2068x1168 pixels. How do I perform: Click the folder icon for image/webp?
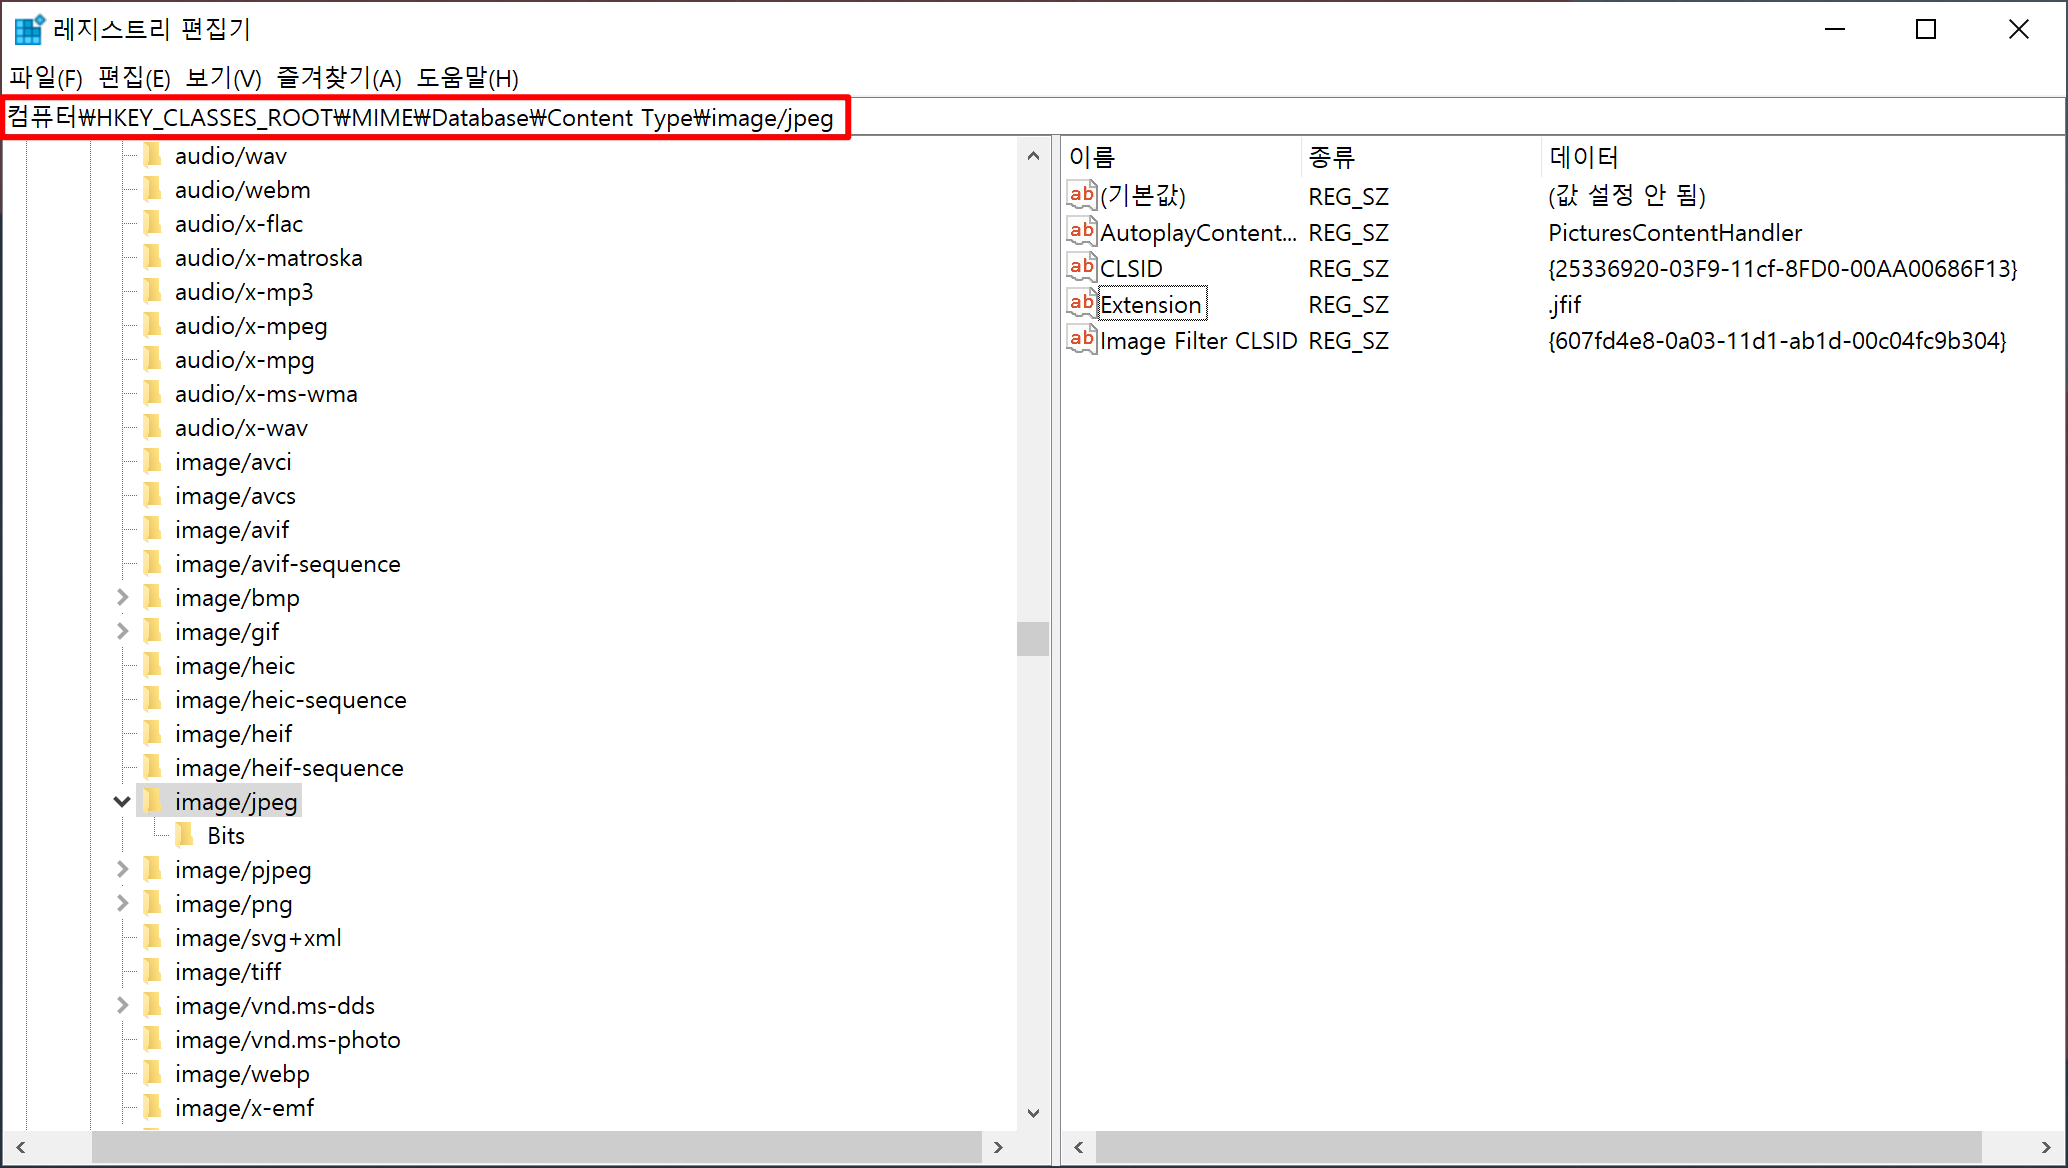click(x=153, y=1073)
